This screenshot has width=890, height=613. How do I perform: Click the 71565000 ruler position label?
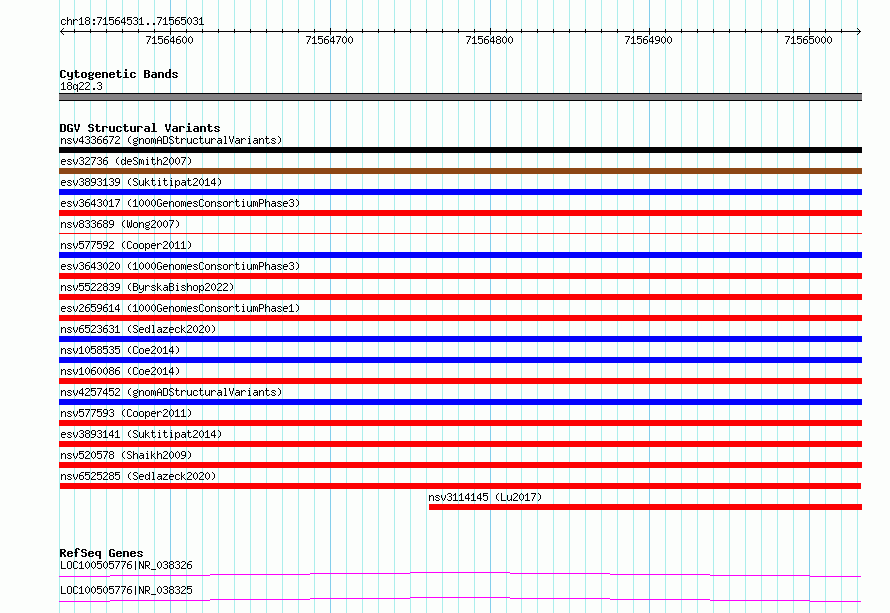(x=808, y=40)
